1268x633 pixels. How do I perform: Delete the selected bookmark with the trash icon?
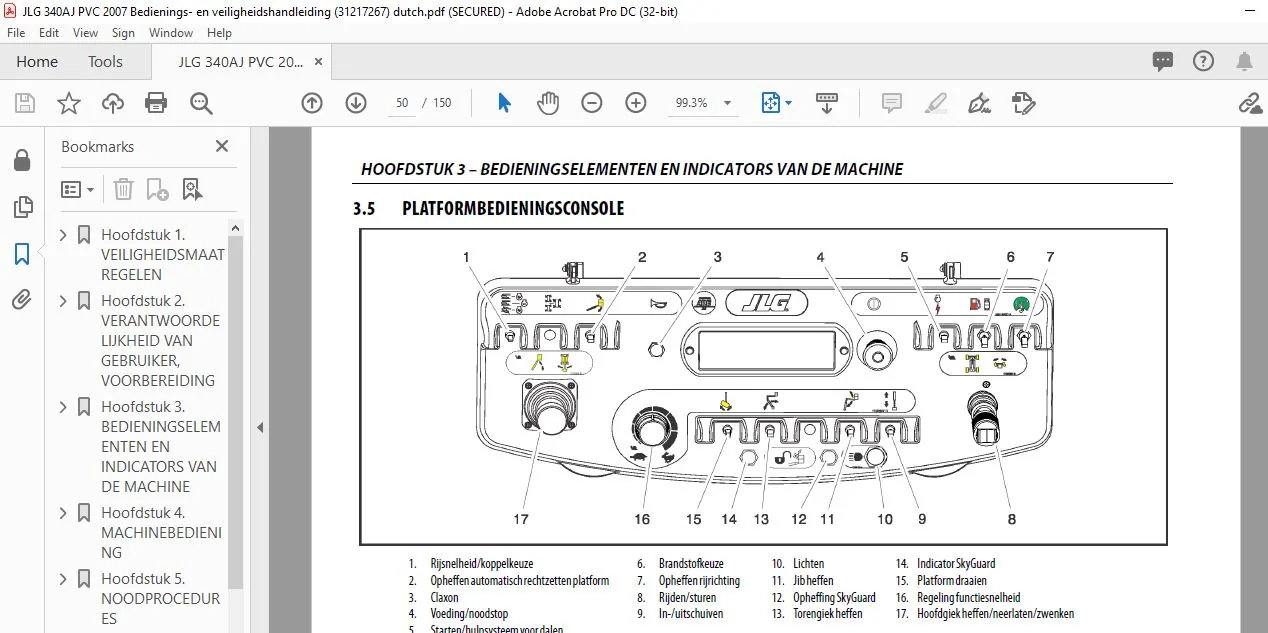[x=123, y=189]
